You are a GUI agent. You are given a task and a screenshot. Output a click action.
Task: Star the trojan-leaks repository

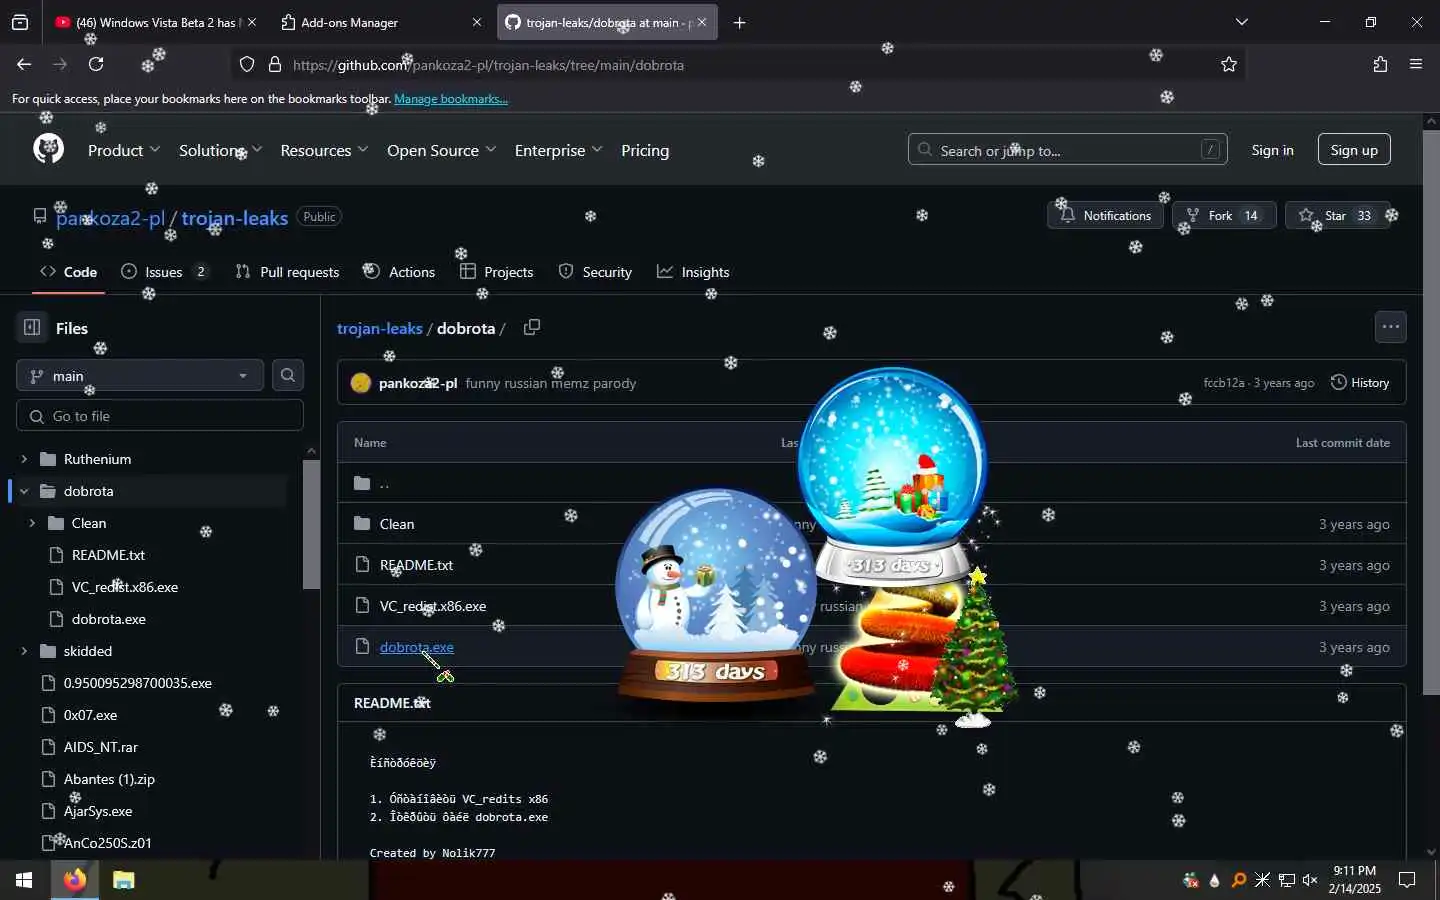click(1337, 216)
